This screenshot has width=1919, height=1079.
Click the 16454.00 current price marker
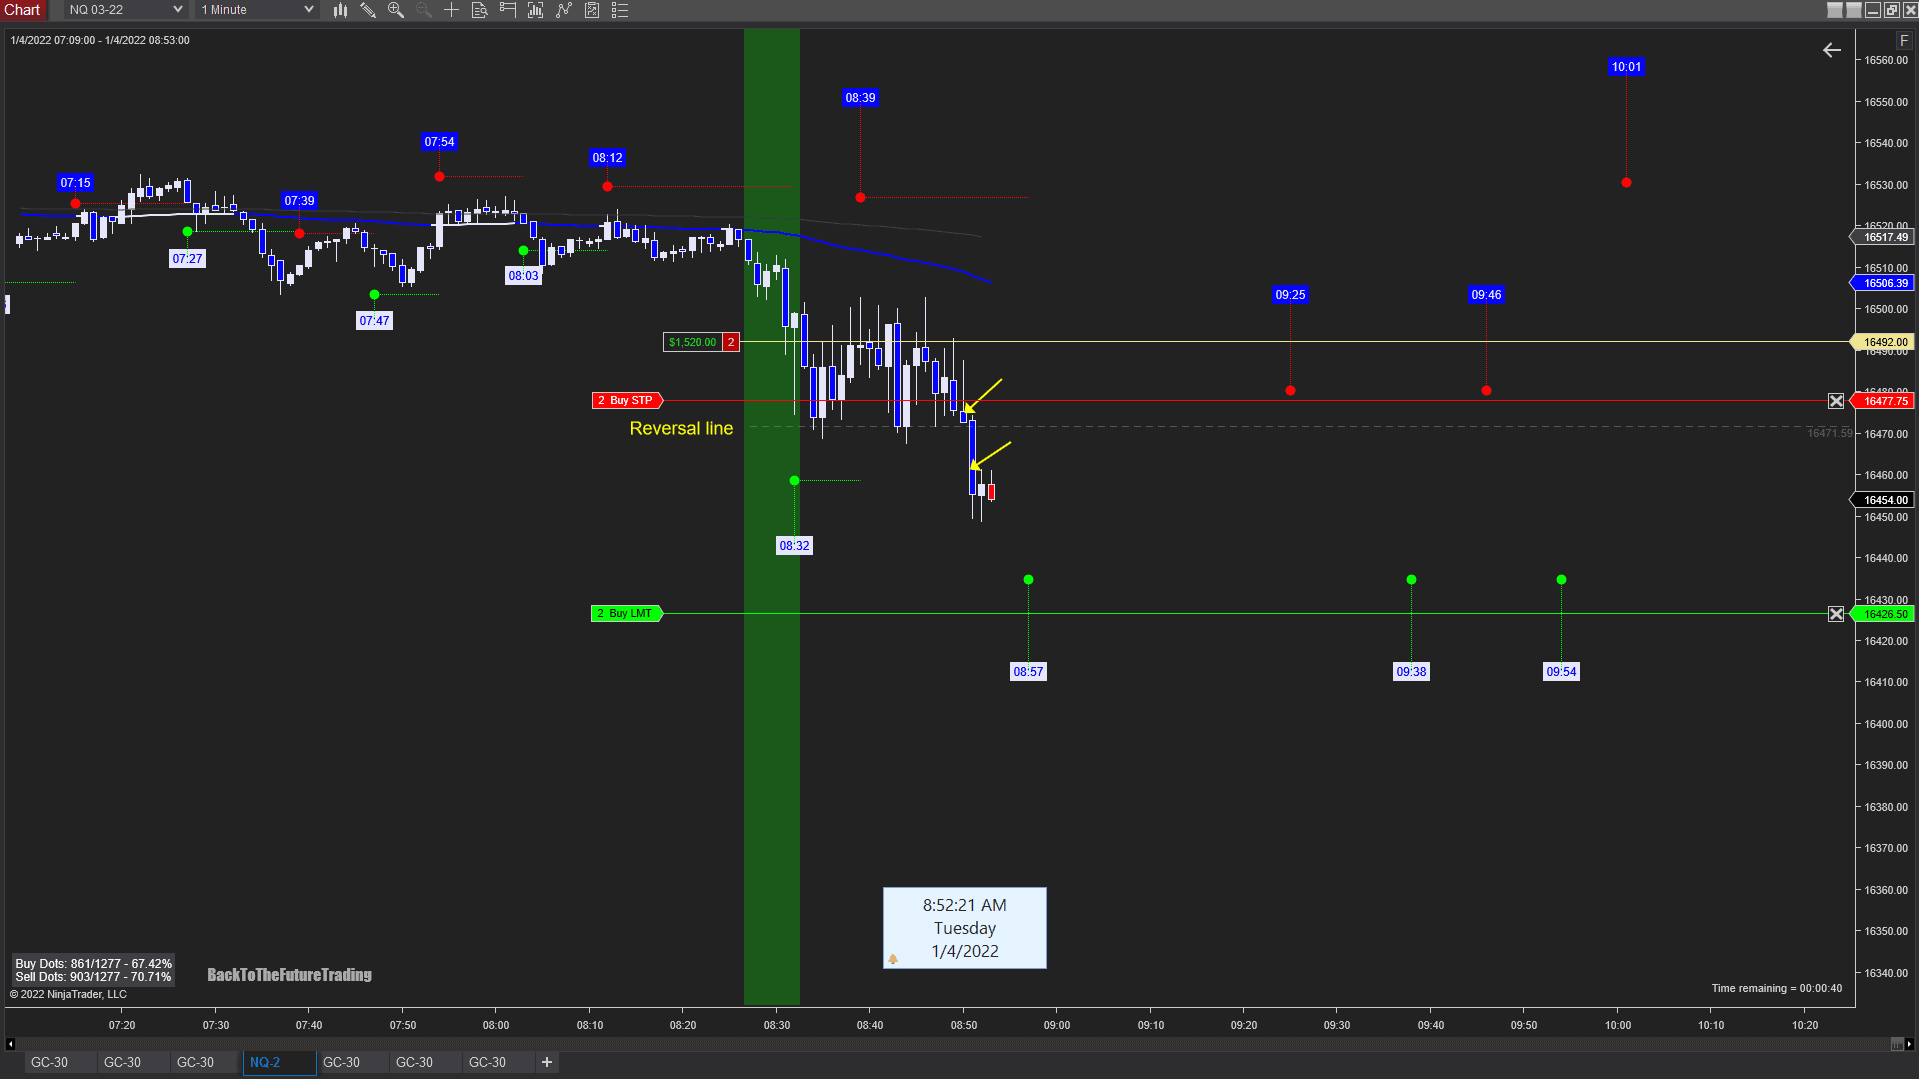pos(1884,500)
